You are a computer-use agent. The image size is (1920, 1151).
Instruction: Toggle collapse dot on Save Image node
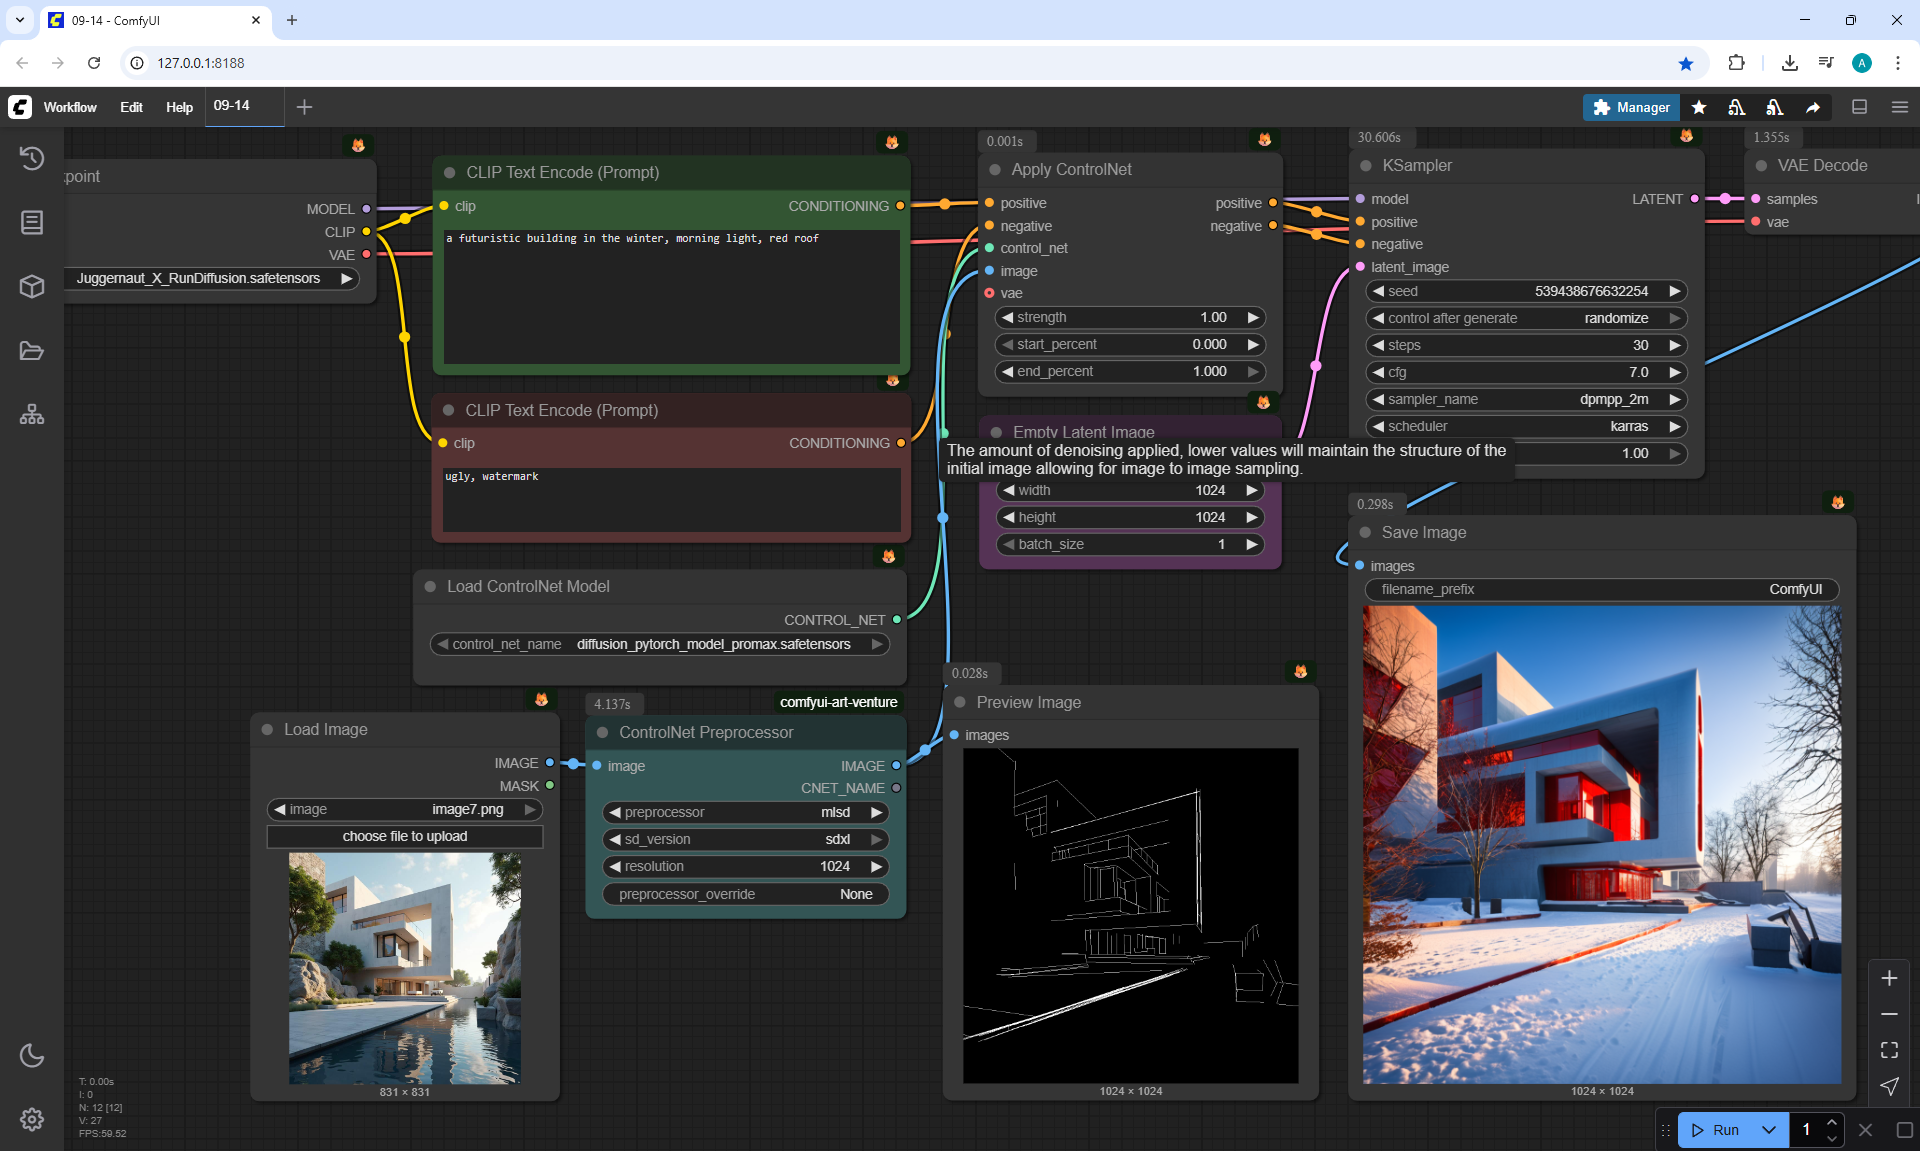(1365, 532)
